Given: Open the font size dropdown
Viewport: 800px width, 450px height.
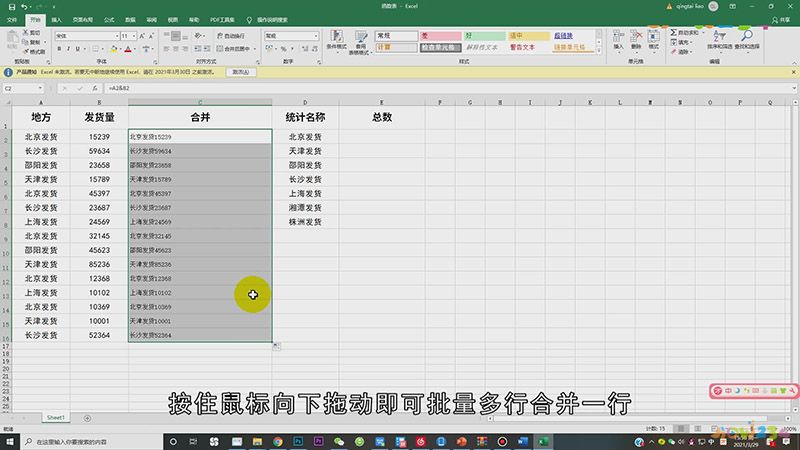Looking at the screenshot, I should pos(134,36).
